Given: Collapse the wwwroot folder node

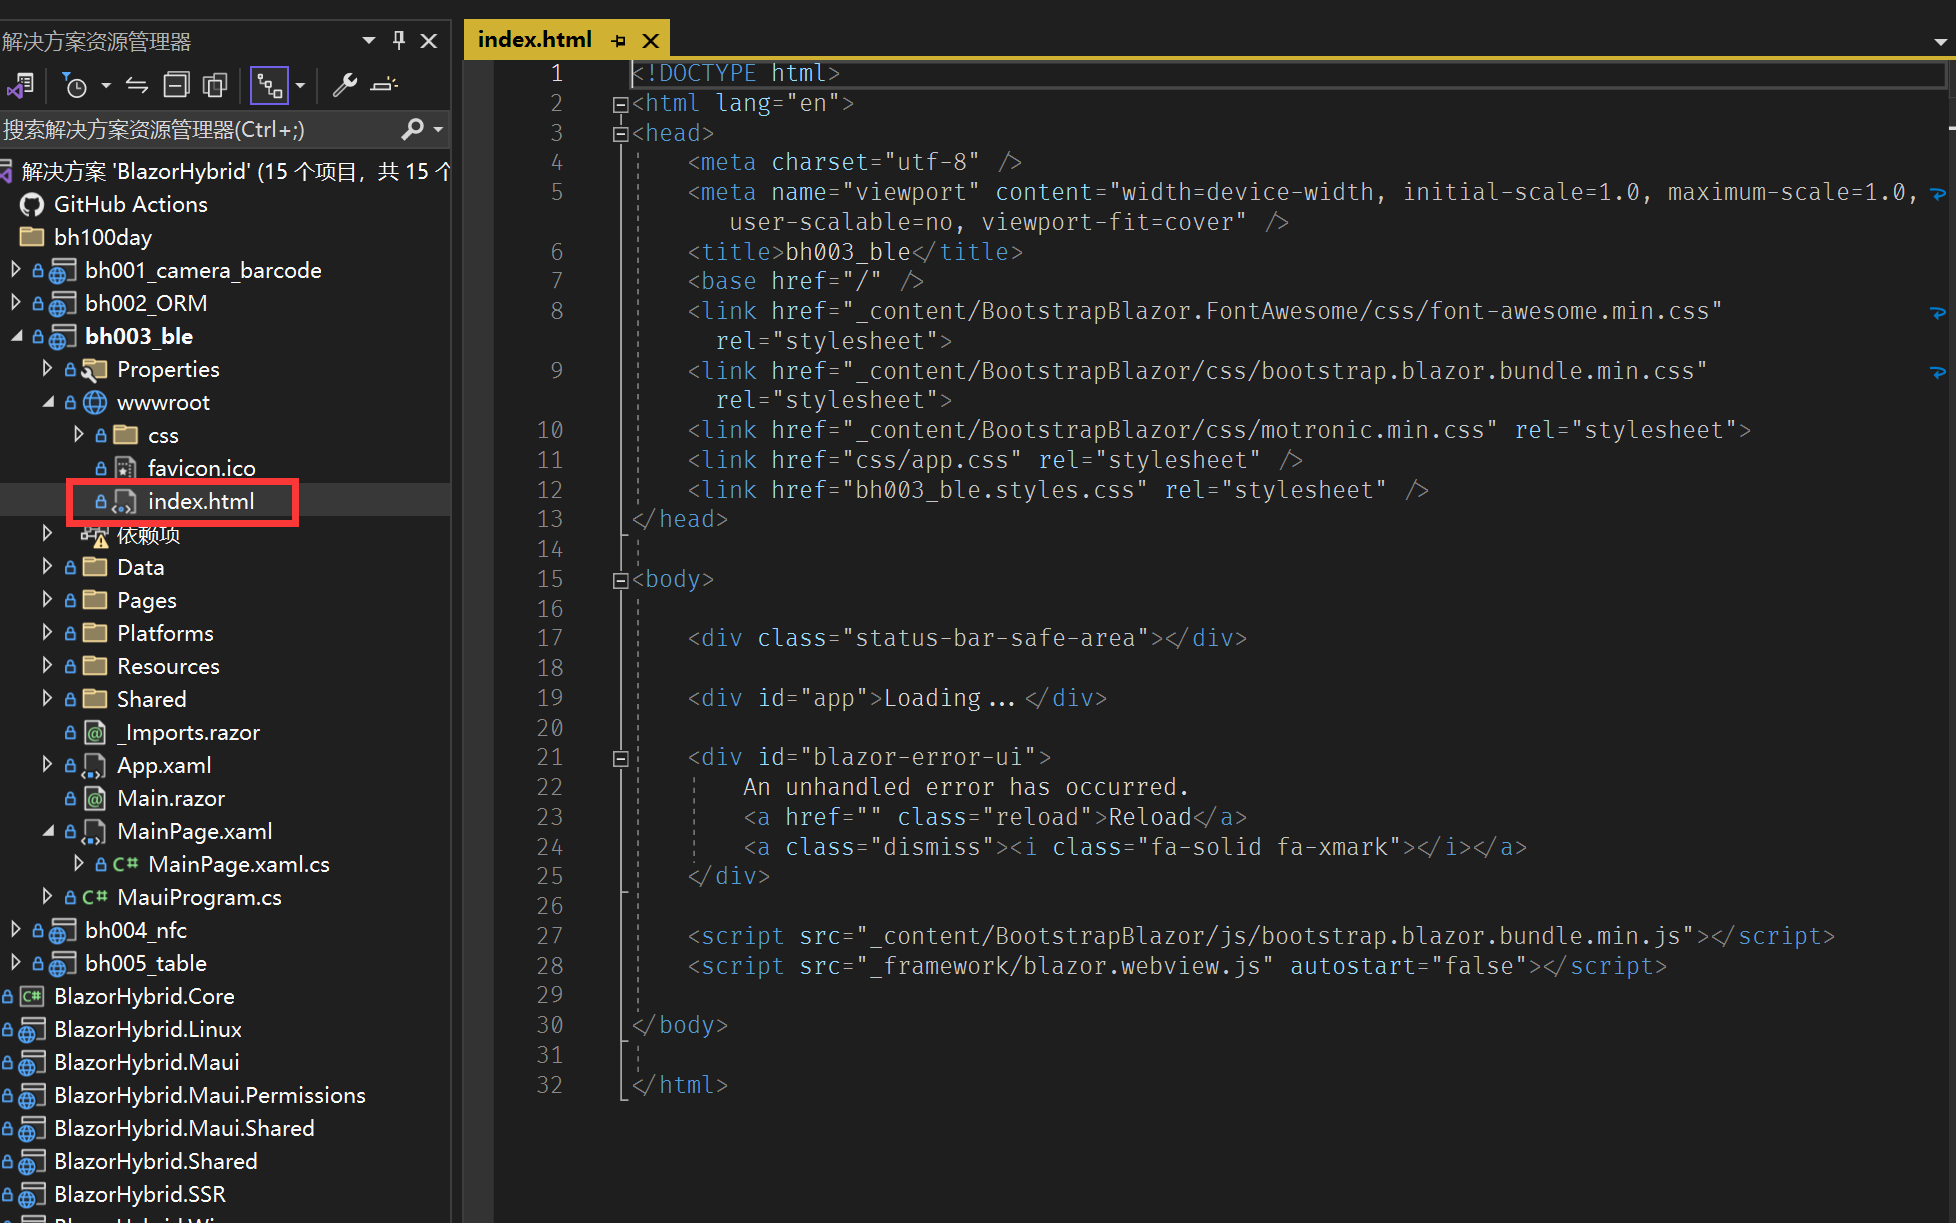Looking at the screenshot, I should pyautogui.click(x=48, y=402).
